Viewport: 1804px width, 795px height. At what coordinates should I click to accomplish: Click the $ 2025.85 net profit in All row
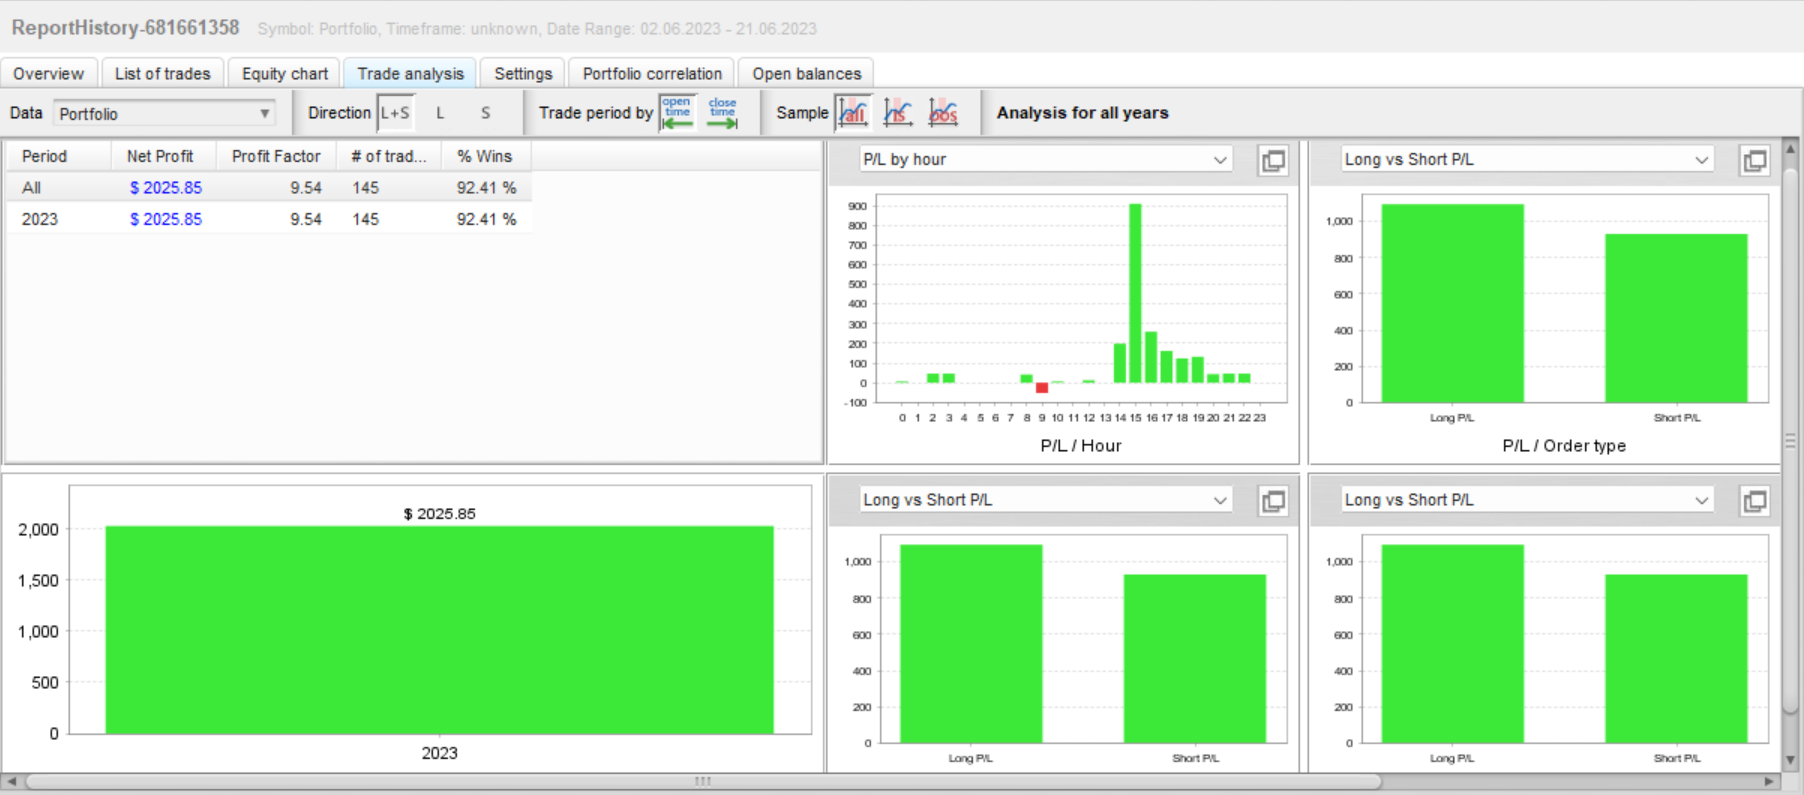pyautogui.click(x=166, y=188)
